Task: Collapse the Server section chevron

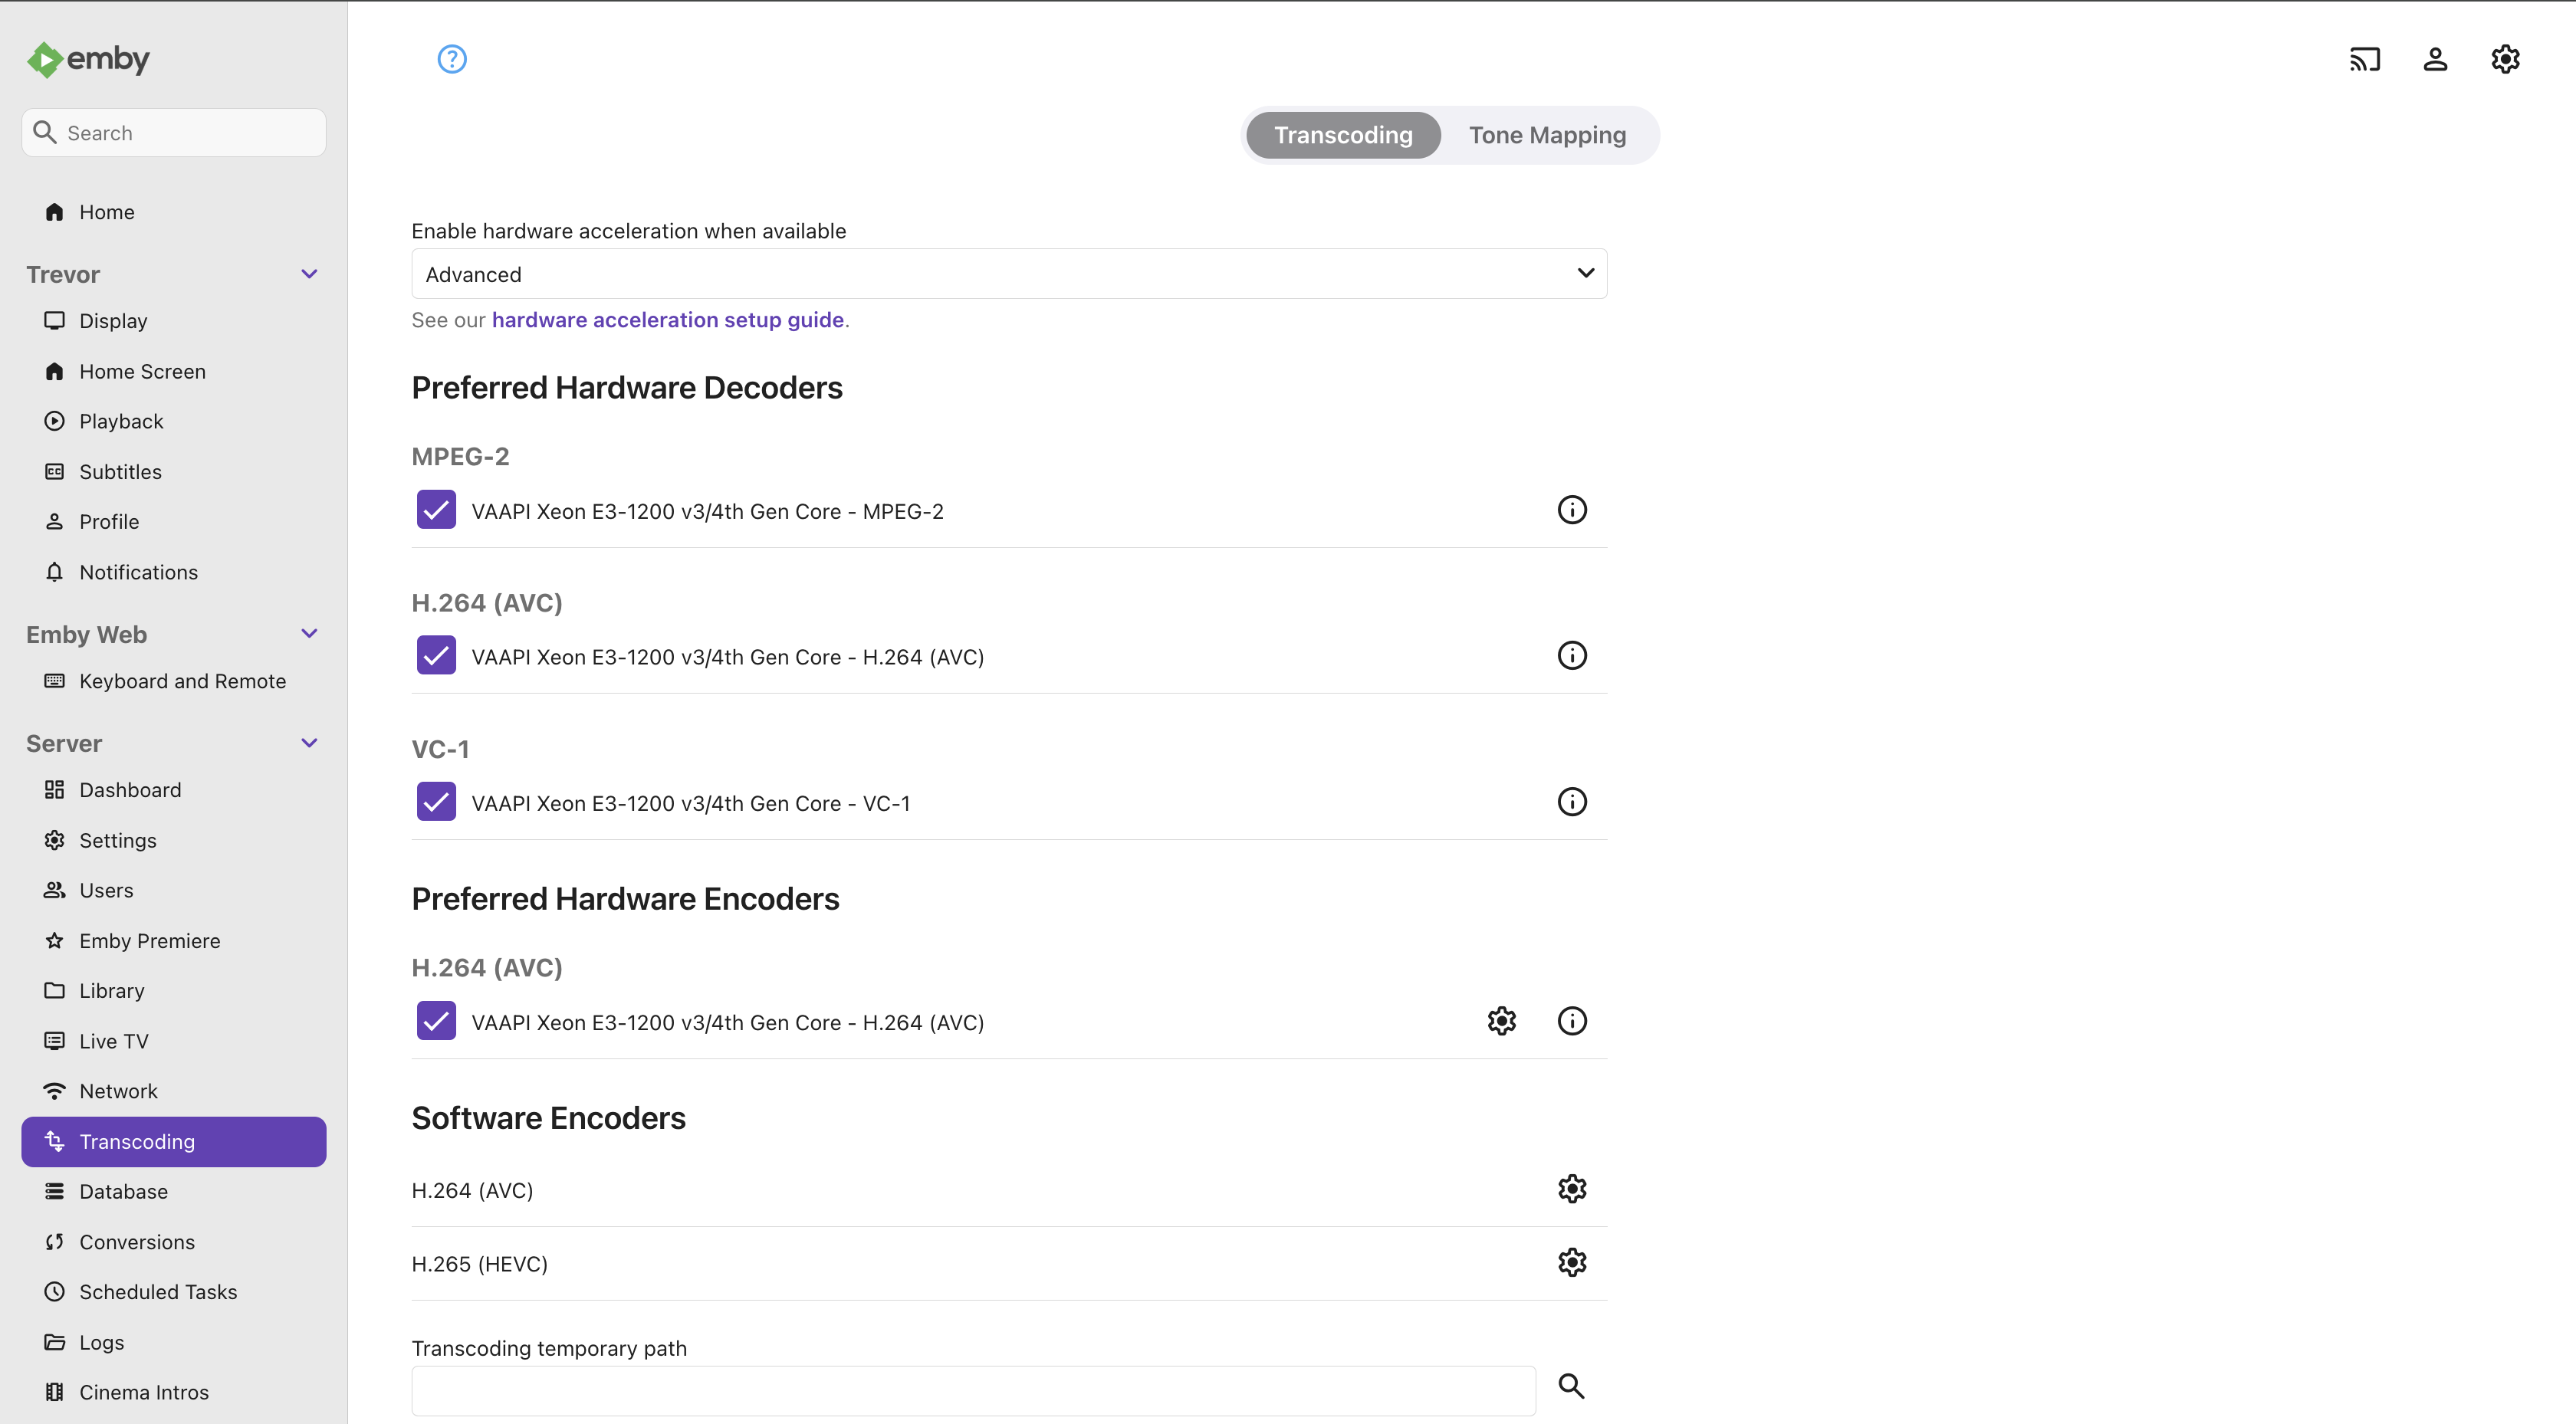Action: 309,743
